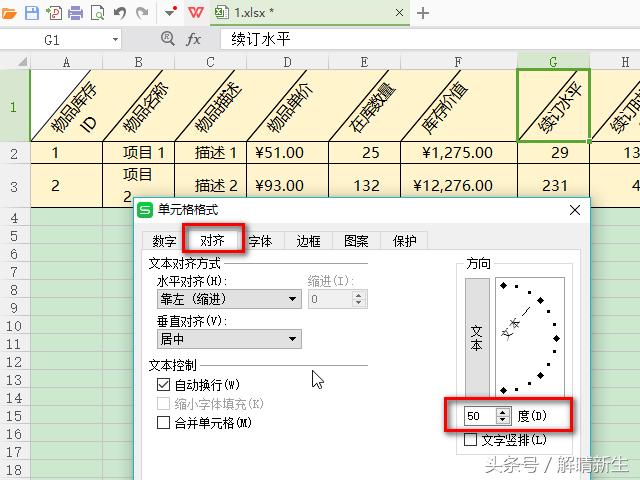Click the vertical 文本 orientation box

(477, 337)
